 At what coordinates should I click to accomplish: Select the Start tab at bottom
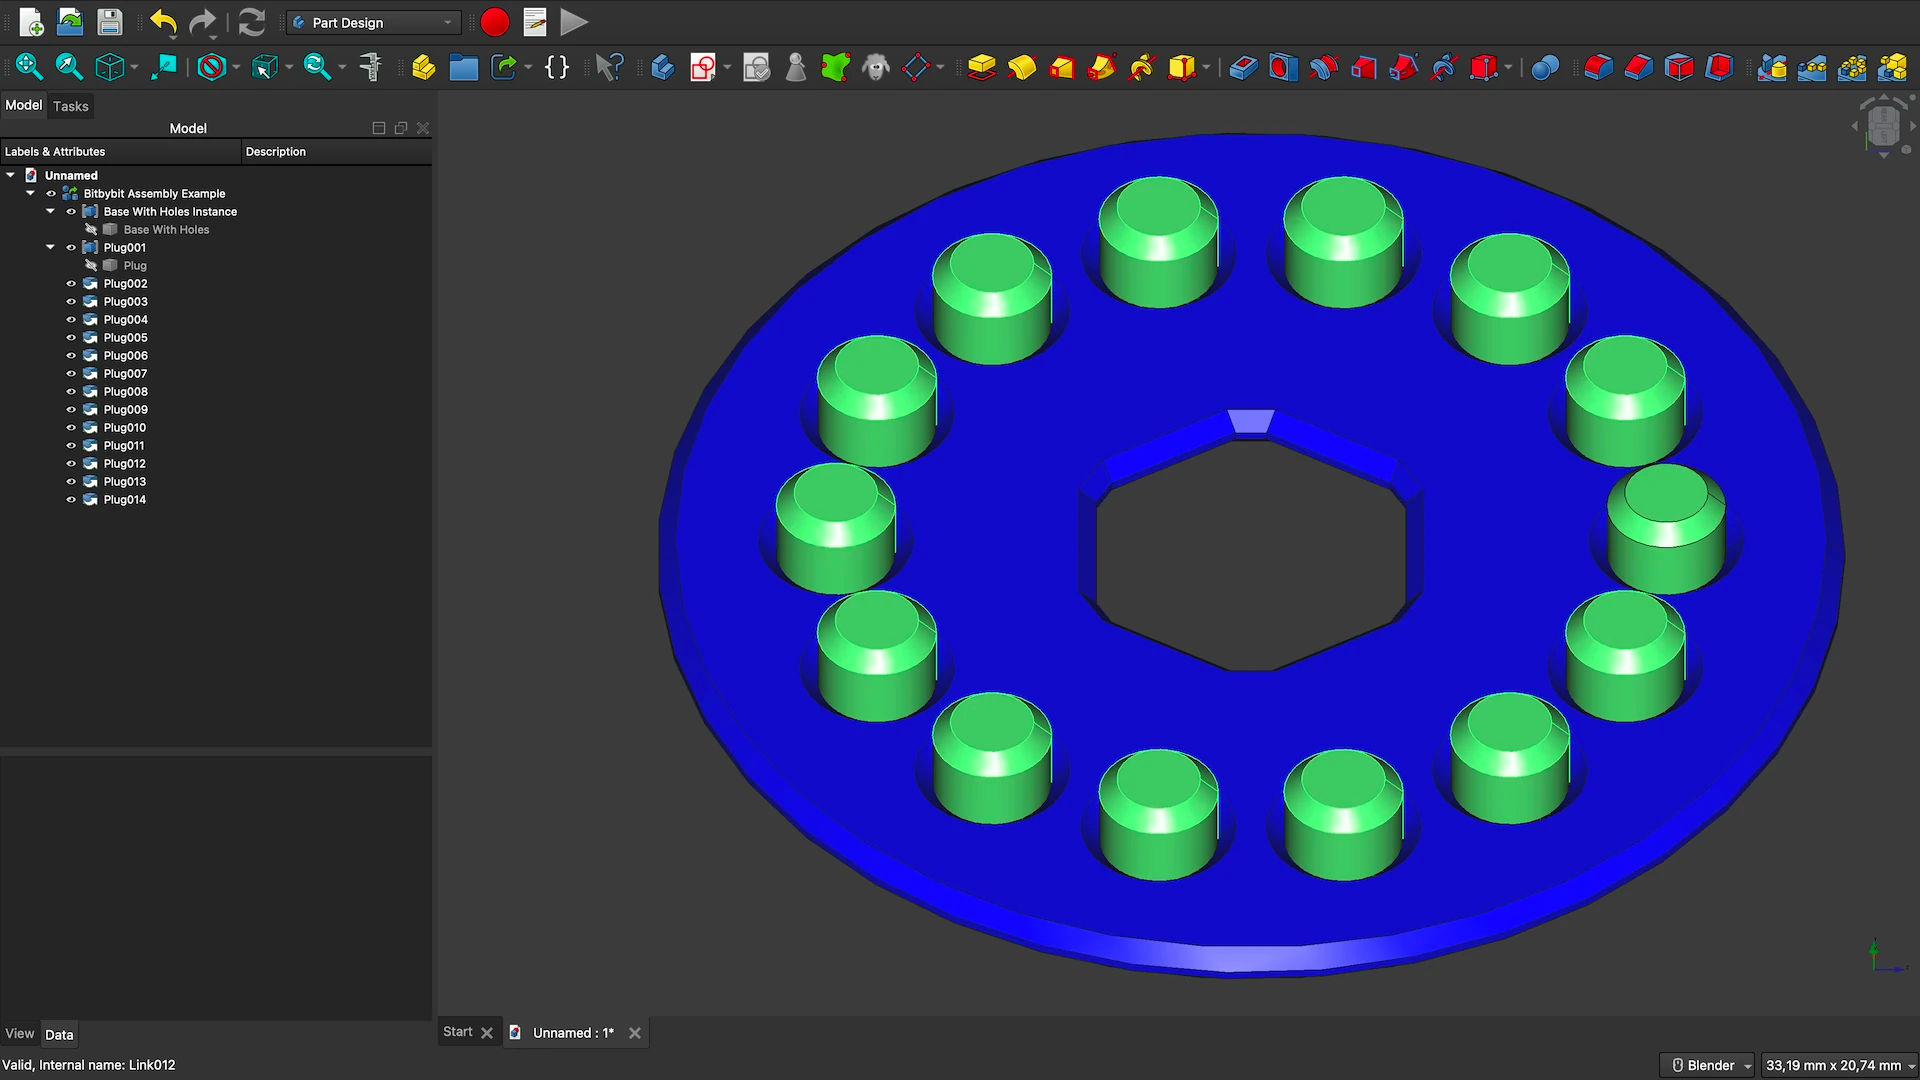click(457, 1031)
